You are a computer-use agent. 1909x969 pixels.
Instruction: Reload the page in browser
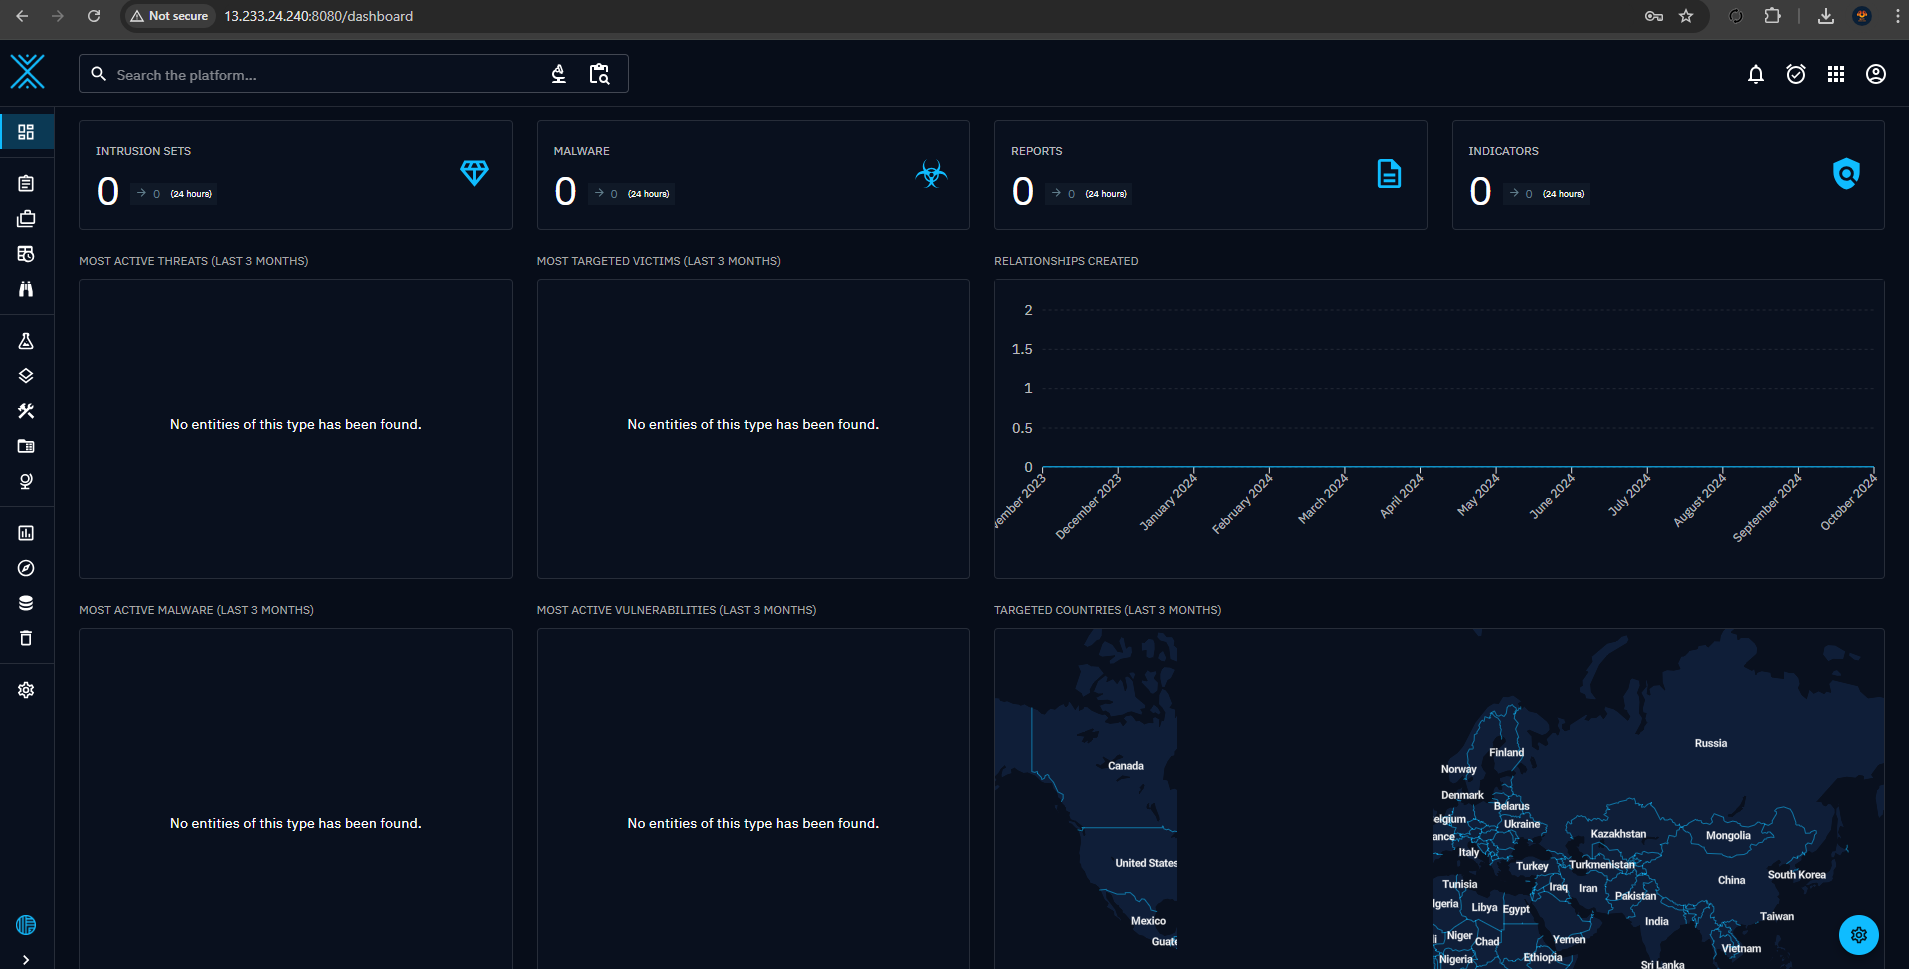pyautogui.click(x=94, y=16)
